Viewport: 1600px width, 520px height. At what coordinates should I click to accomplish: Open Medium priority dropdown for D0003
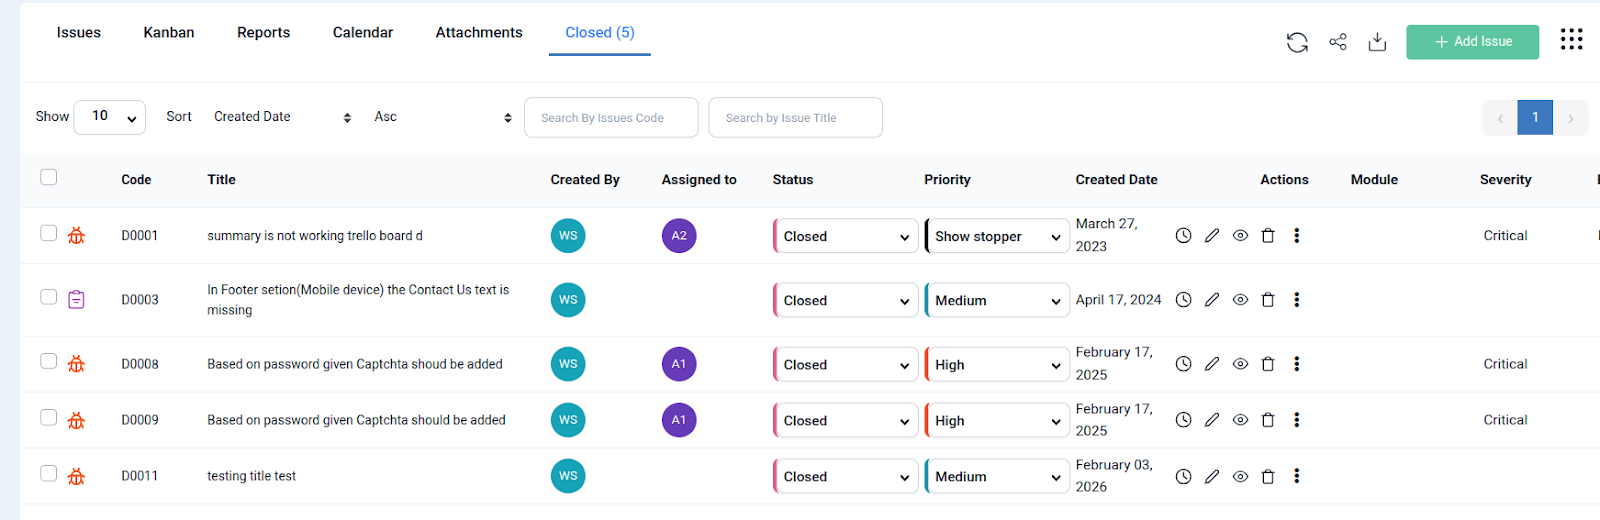tap(997, 300)
